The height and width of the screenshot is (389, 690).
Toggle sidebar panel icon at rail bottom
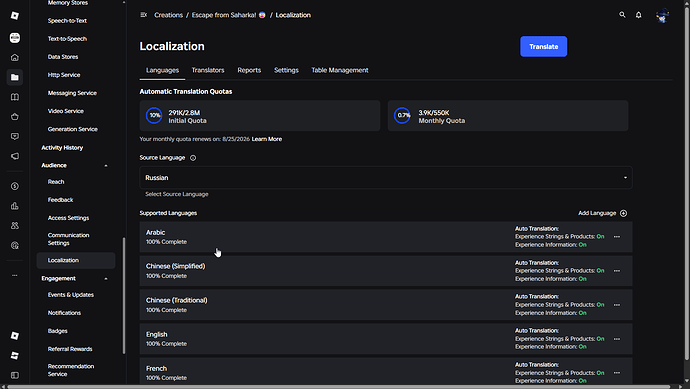15,375
